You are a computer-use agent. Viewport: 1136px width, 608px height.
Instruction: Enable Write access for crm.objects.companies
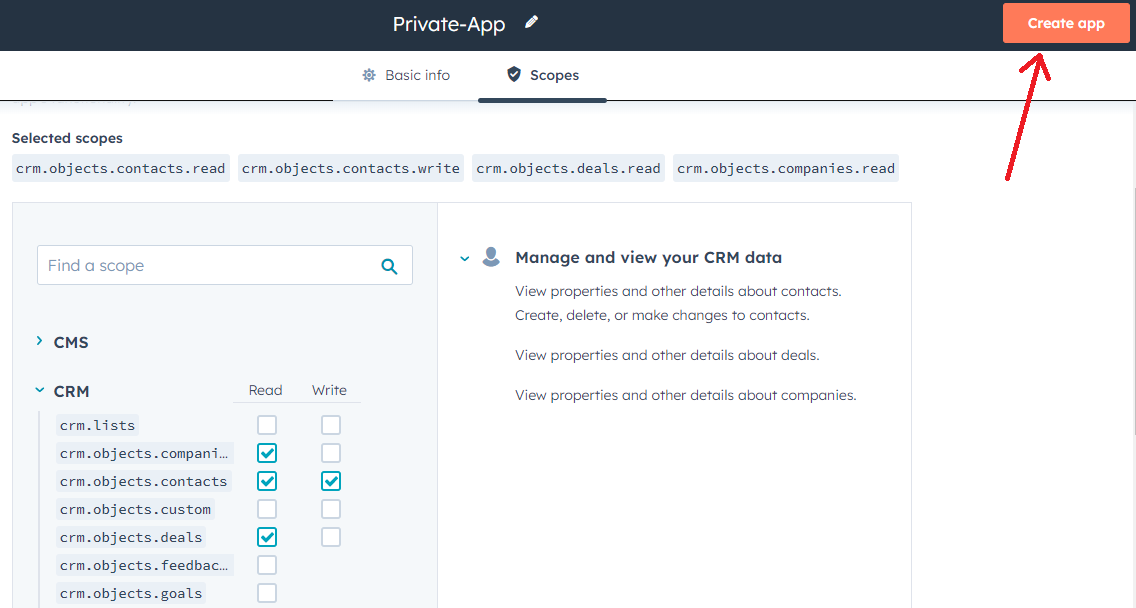pyautogui.click(x=331, y=453)
